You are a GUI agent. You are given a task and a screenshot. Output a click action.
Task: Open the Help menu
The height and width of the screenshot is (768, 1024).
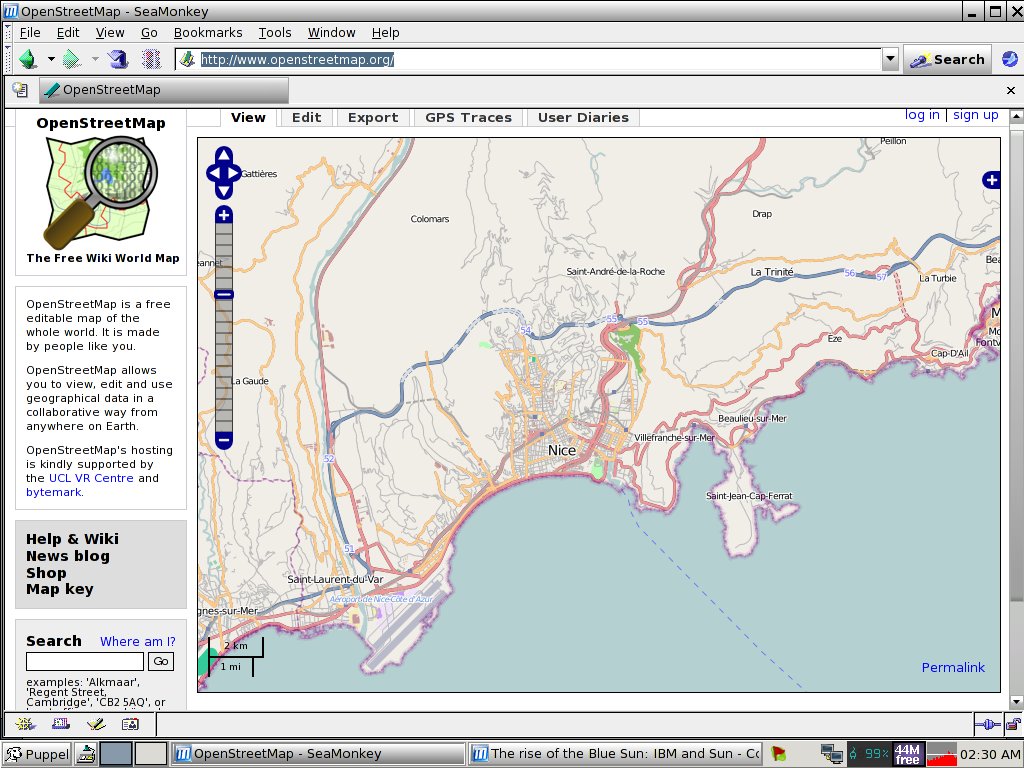tap(385, 33)
